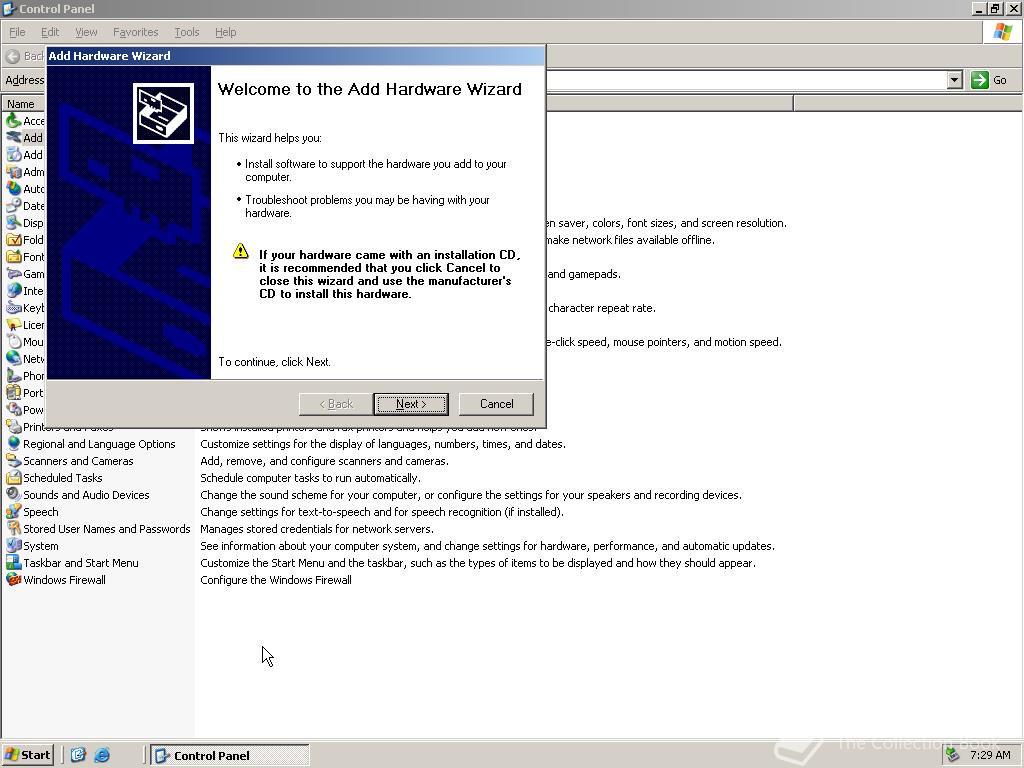The height and width of the screenshot is (768, 1024).
Task: Click the Start button
Action: [27, 755]
